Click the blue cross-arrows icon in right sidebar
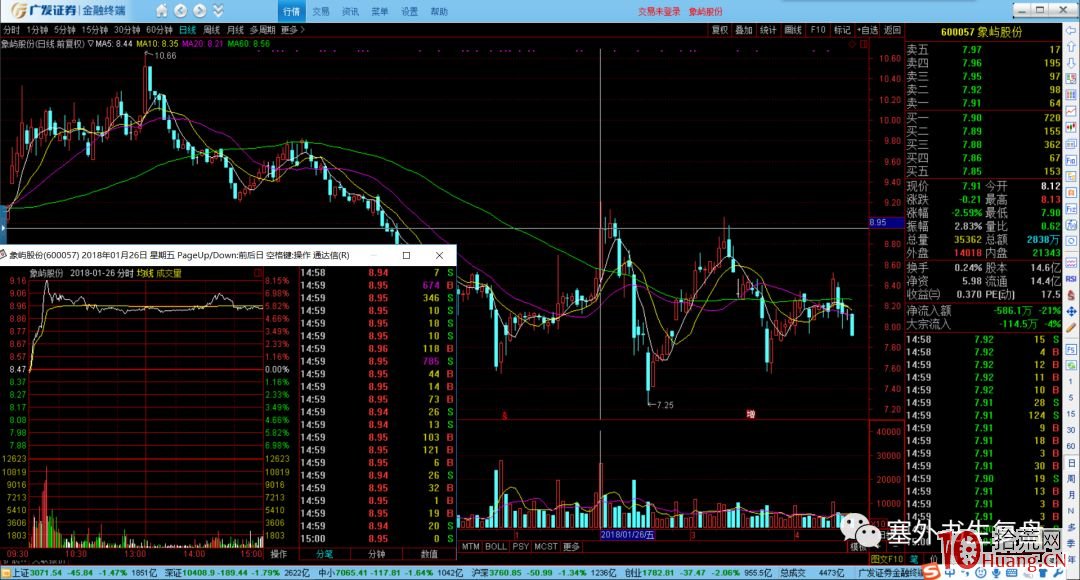 click(1071, 311)
